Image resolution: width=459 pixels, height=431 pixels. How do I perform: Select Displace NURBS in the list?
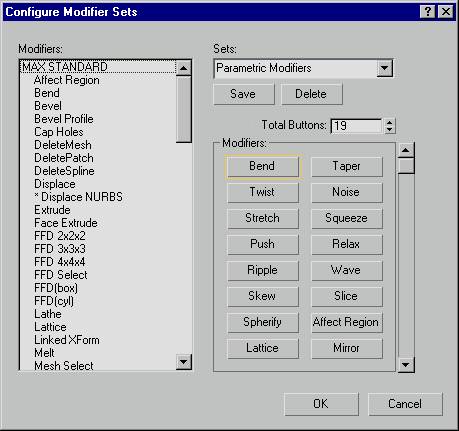point(78,197)
